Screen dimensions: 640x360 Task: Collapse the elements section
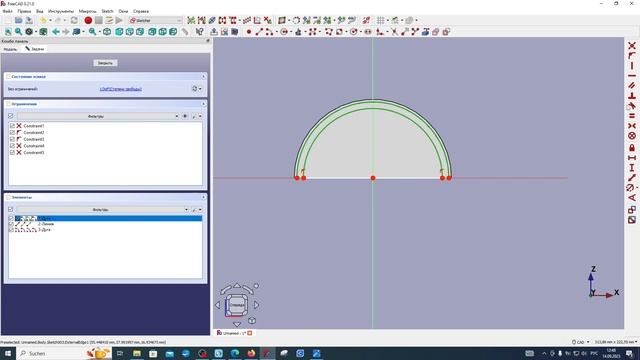(x=203, y=197)
